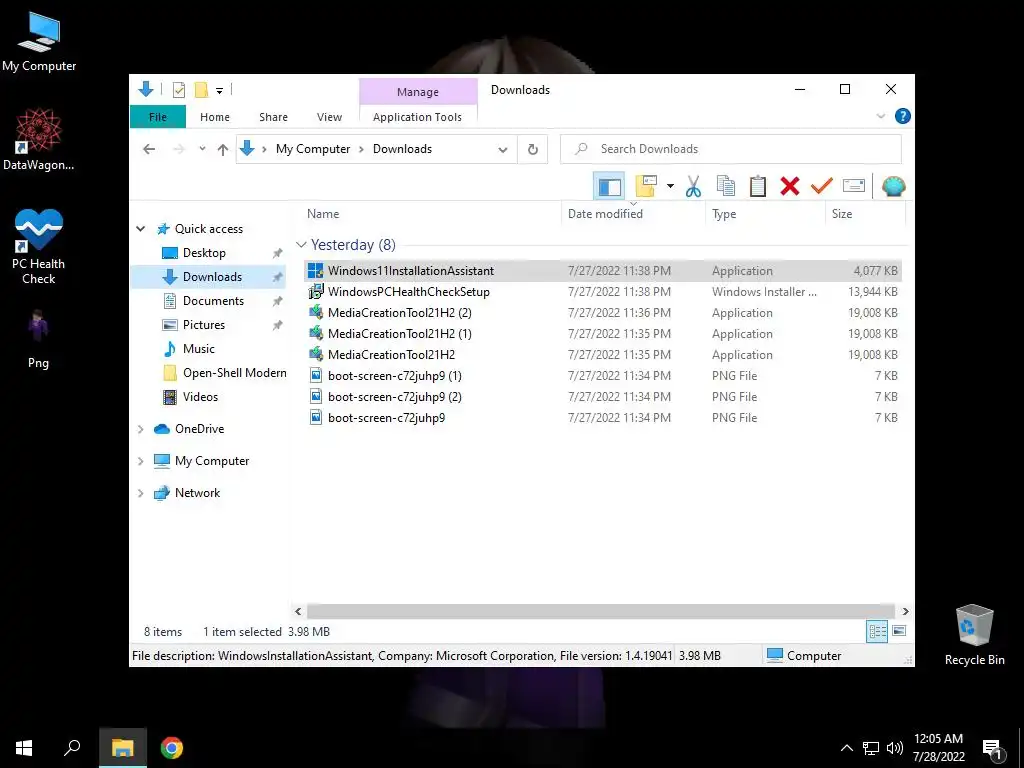1024x768 pixels.
Task: Select Music in navigation pane
Action: click(x=199, y=349)
